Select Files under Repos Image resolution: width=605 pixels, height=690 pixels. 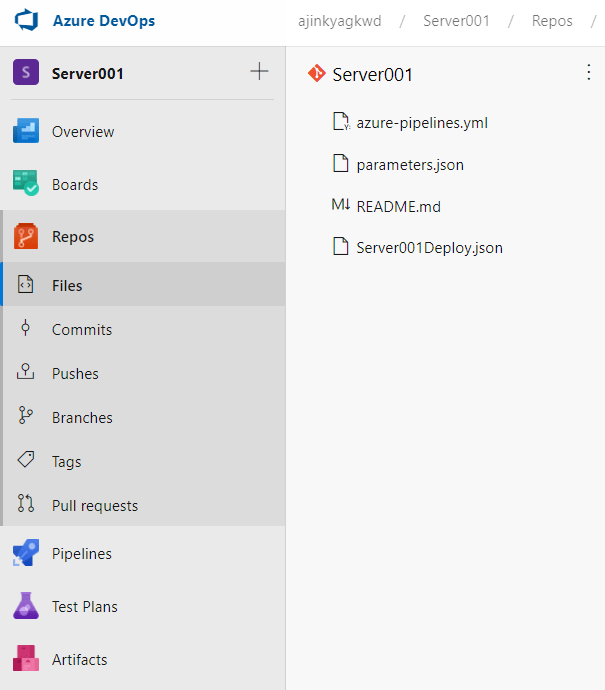tap(67, 286)
